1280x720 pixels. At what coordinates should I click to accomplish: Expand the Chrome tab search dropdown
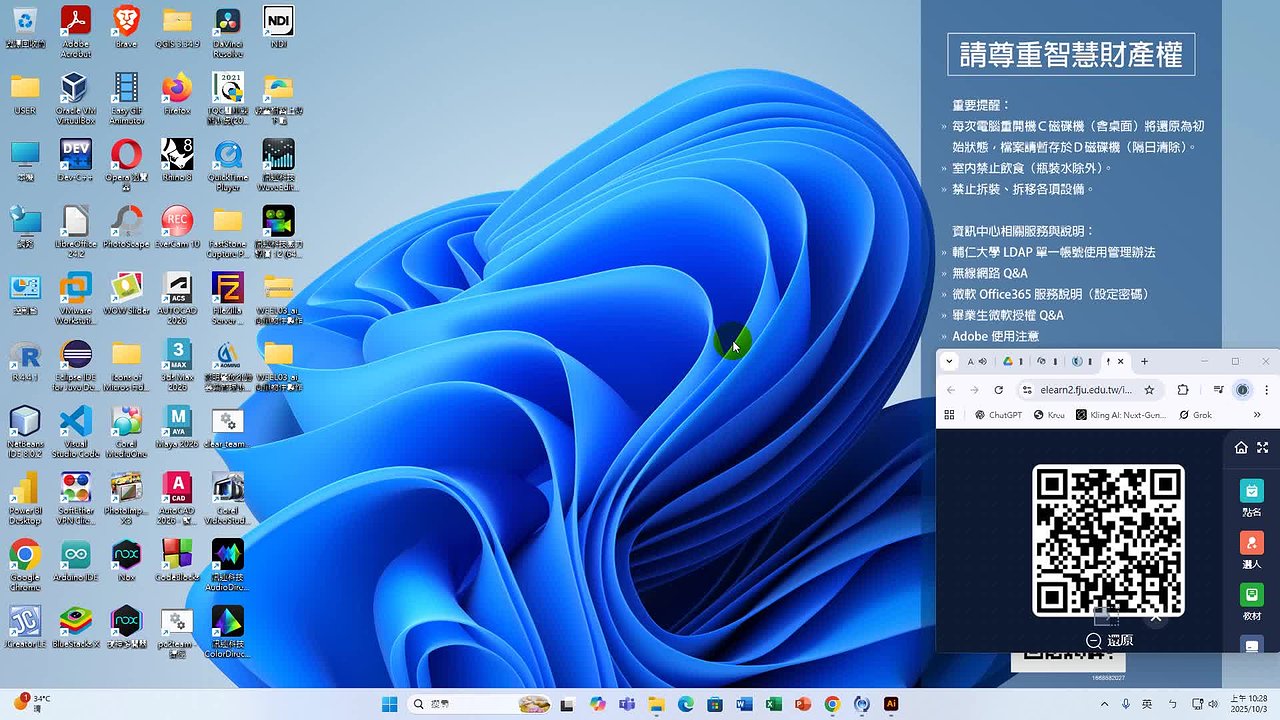tap(949, 361)
